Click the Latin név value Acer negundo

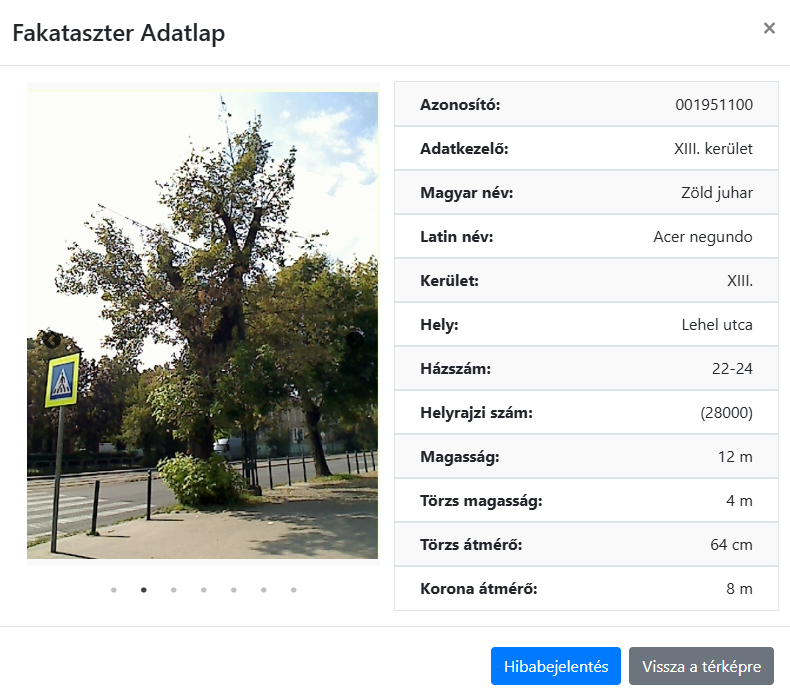[x=702, y=237]
